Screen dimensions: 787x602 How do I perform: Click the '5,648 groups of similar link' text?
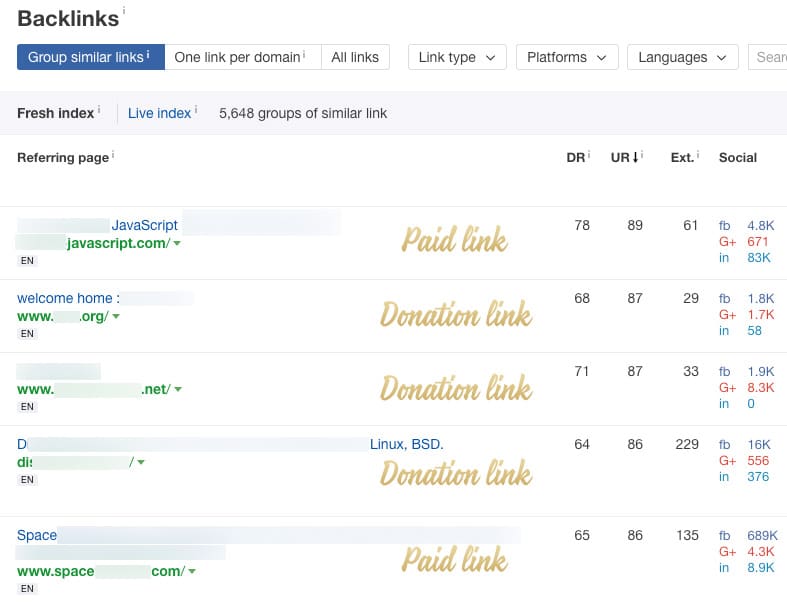[303, 113]
